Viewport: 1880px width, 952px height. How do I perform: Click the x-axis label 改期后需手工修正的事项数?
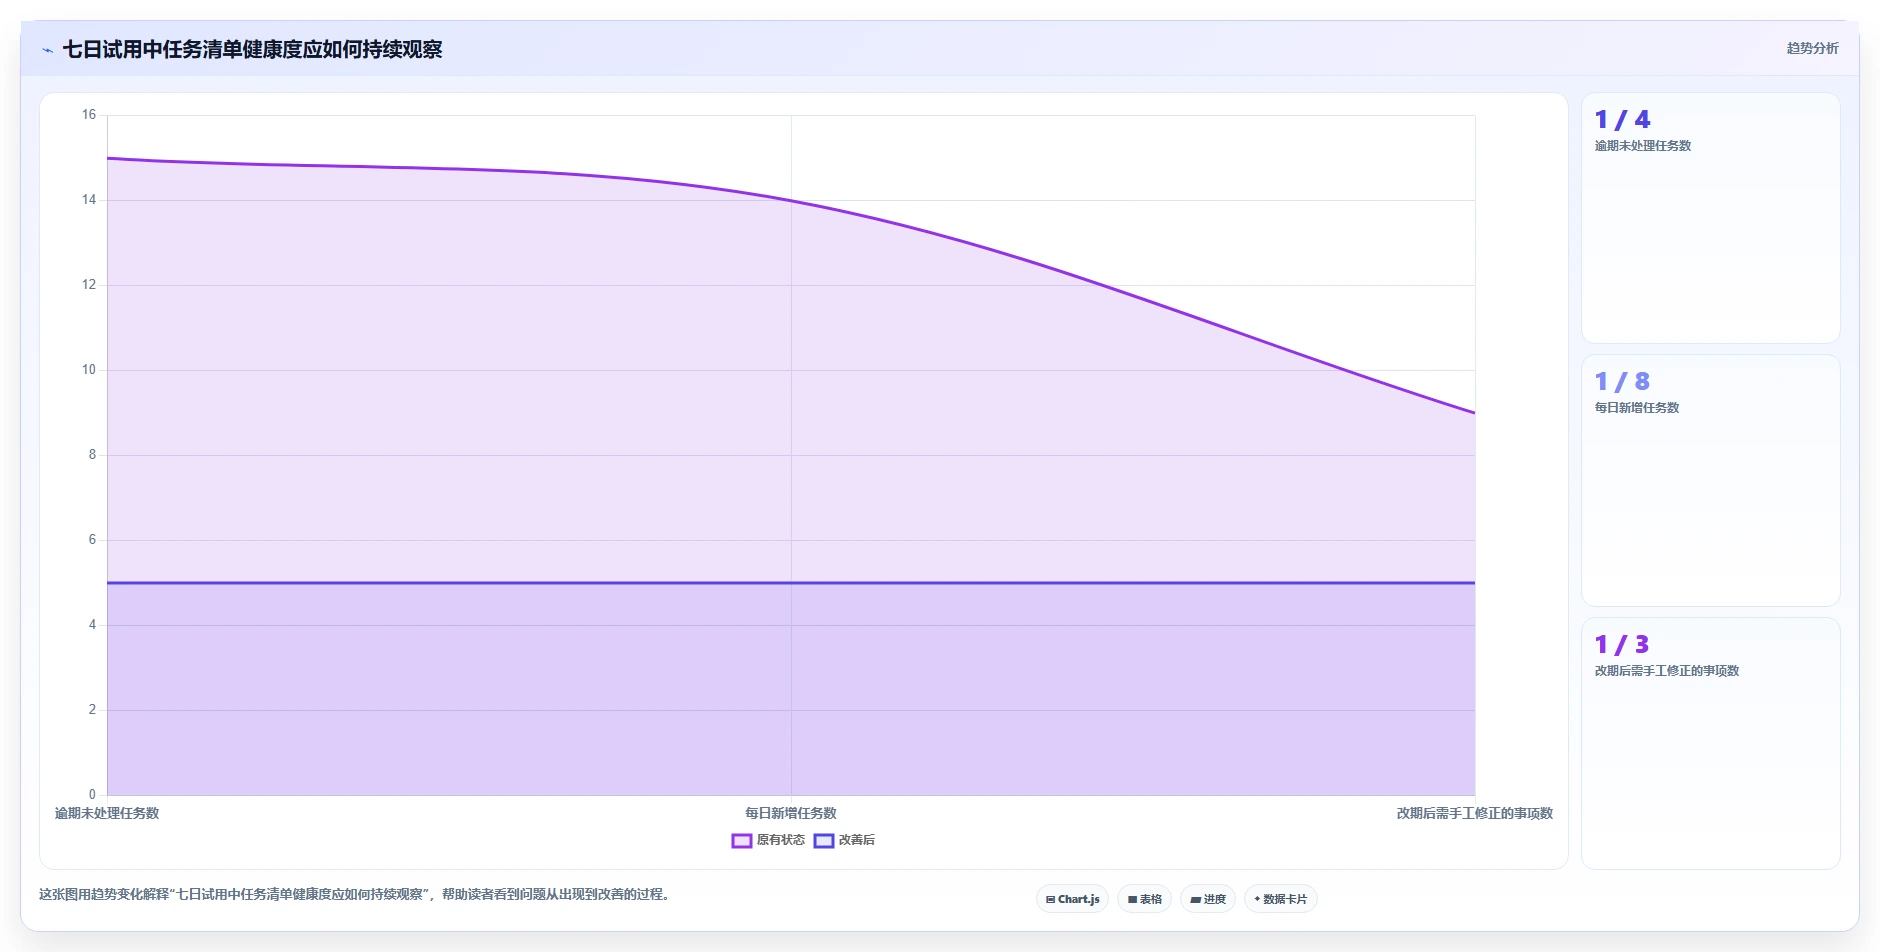click(x=1475, y=813)
